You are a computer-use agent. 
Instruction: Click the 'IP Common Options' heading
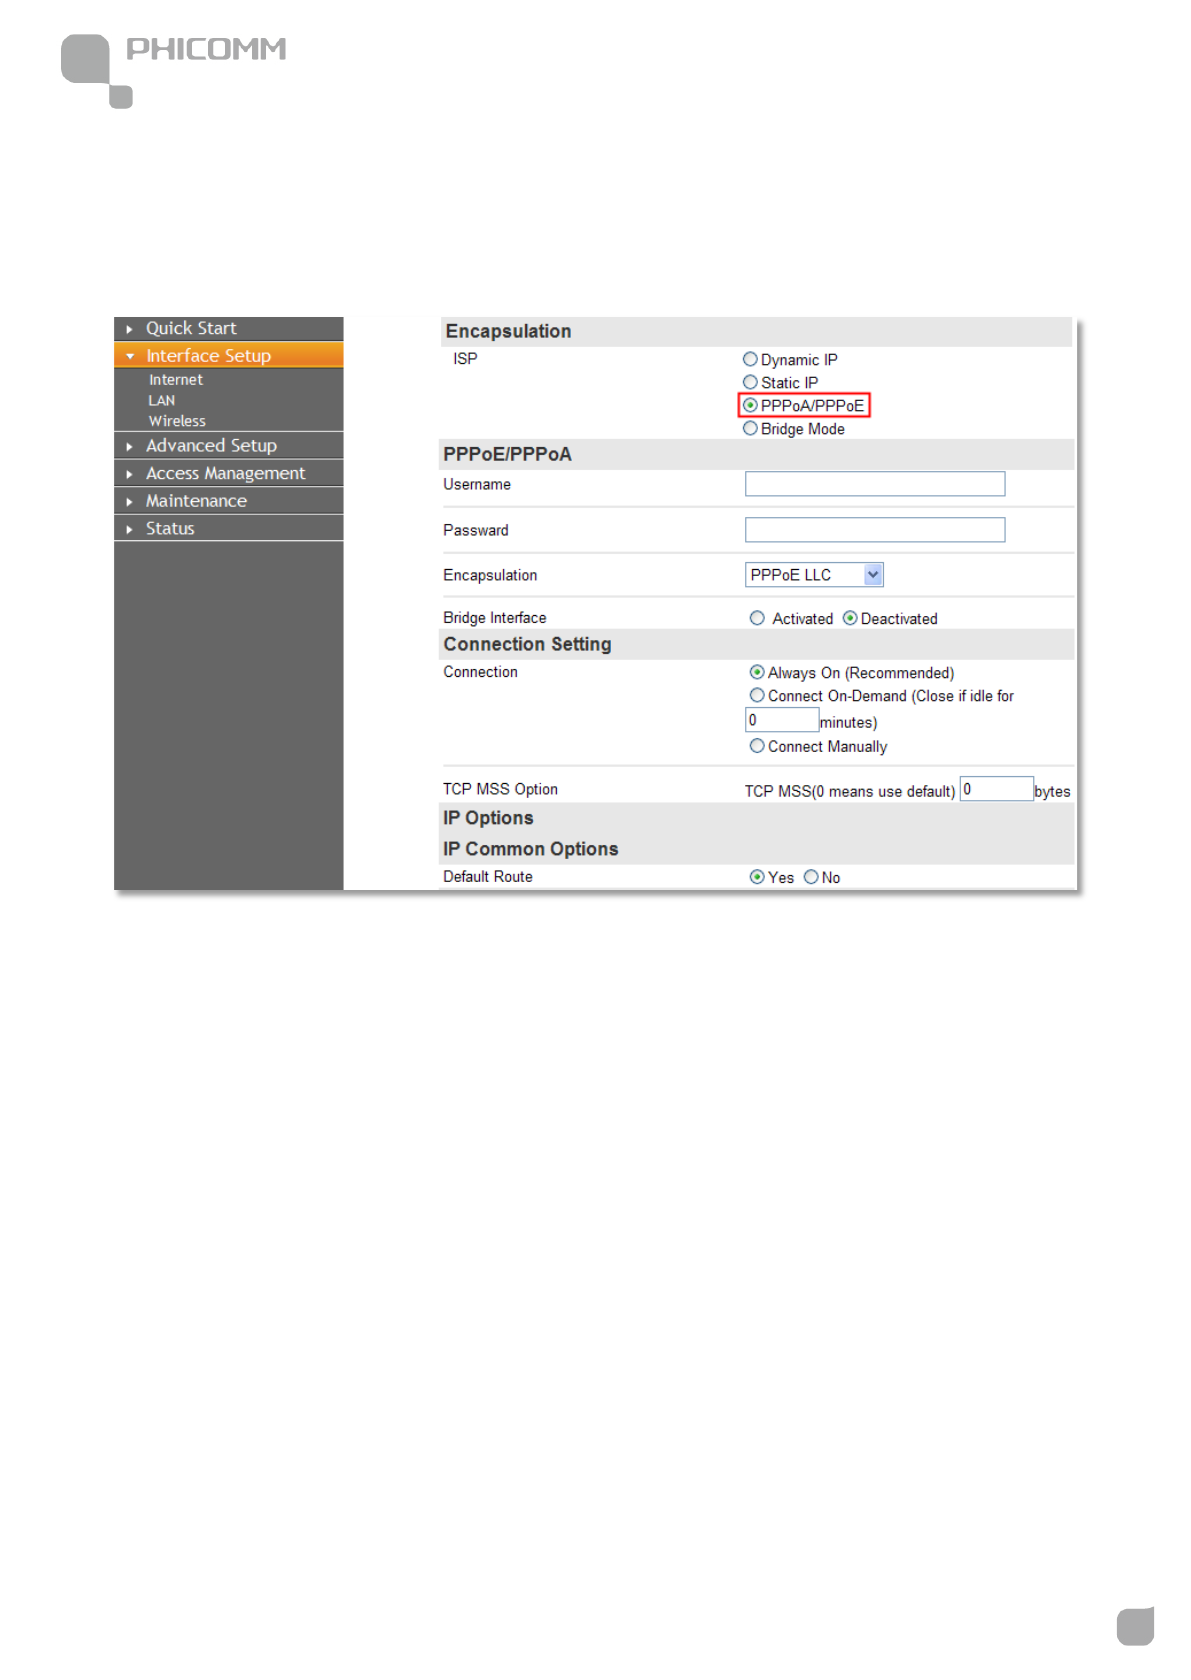click(x=531, y=849)
